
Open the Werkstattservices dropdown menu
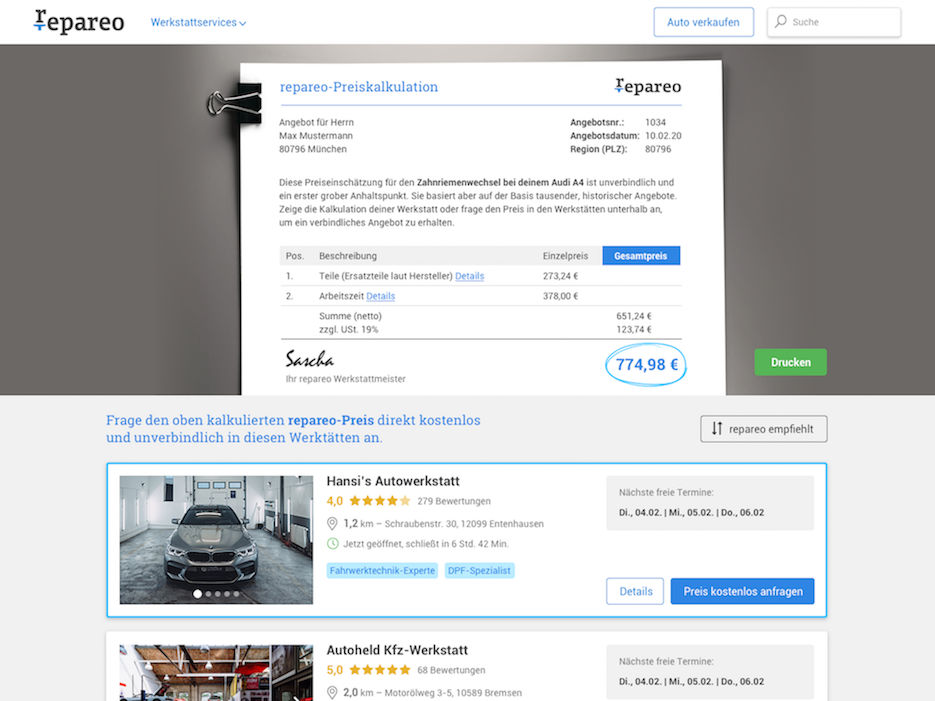coord(198,22)
